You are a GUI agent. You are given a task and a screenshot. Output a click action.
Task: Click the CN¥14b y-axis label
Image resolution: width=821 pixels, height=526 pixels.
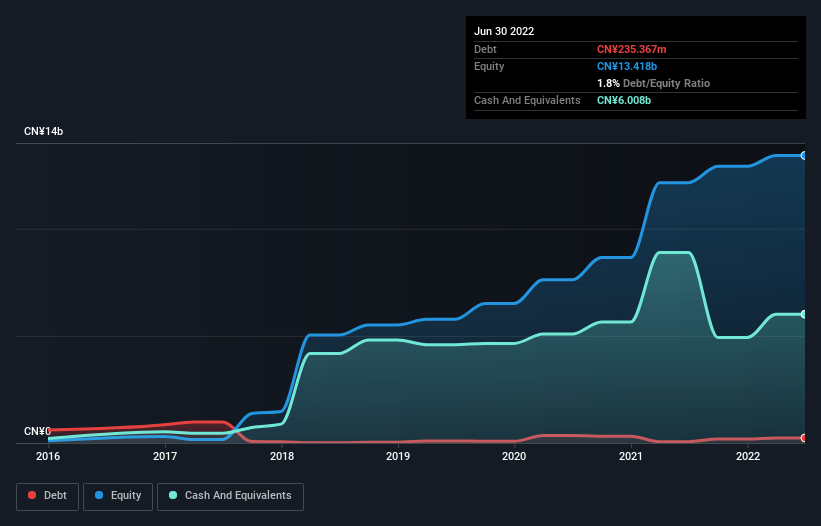[43, 131]
